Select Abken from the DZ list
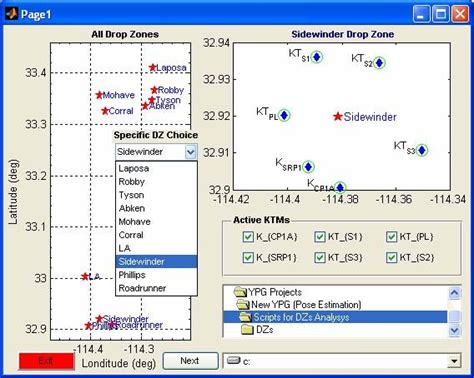Screen dimensions: 474x378 (x=156, y=208)
